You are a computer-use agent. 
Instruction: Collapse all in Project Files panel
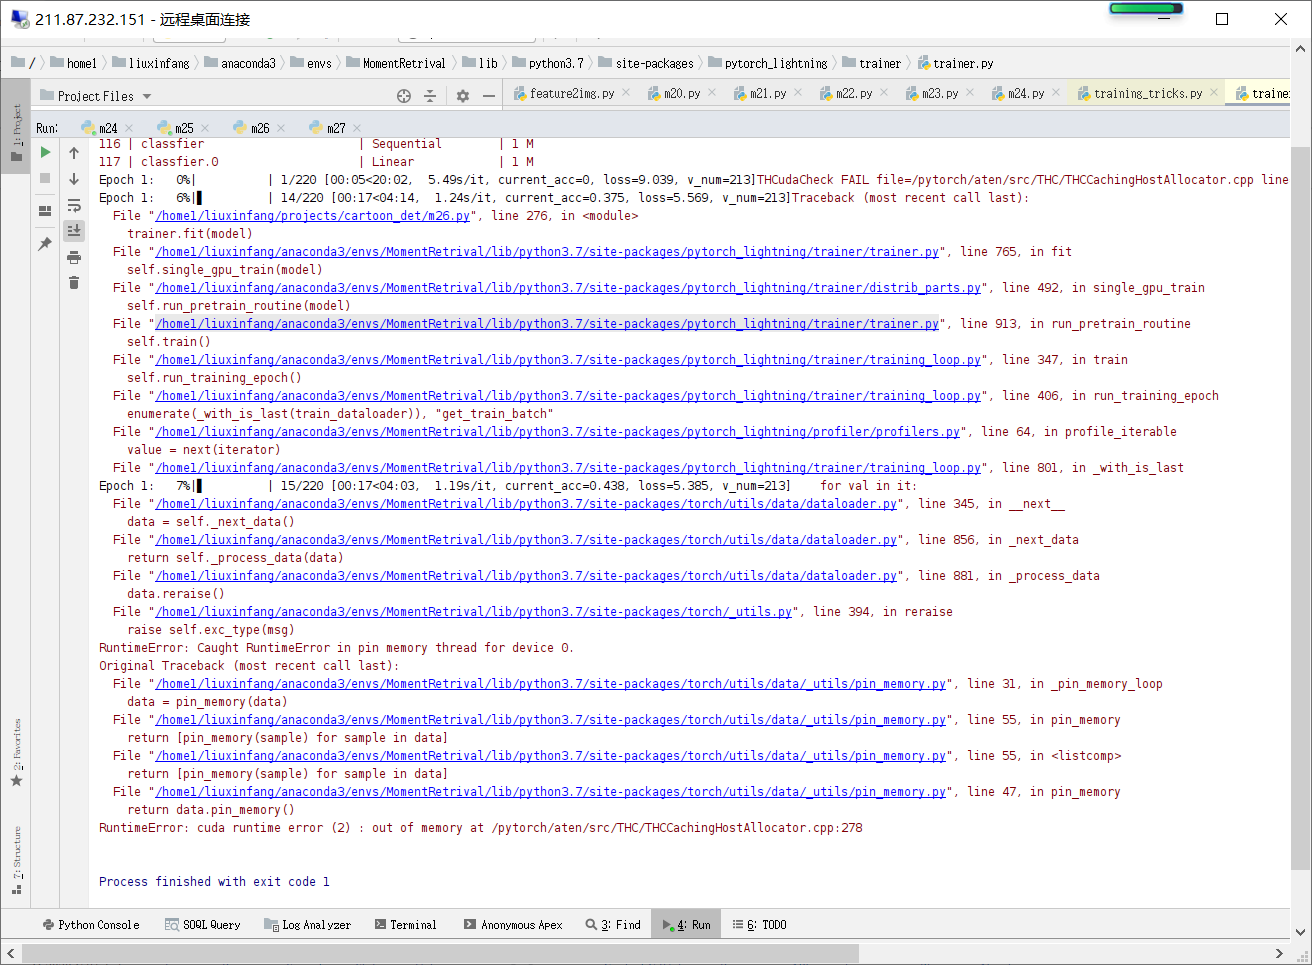(430, 96)
